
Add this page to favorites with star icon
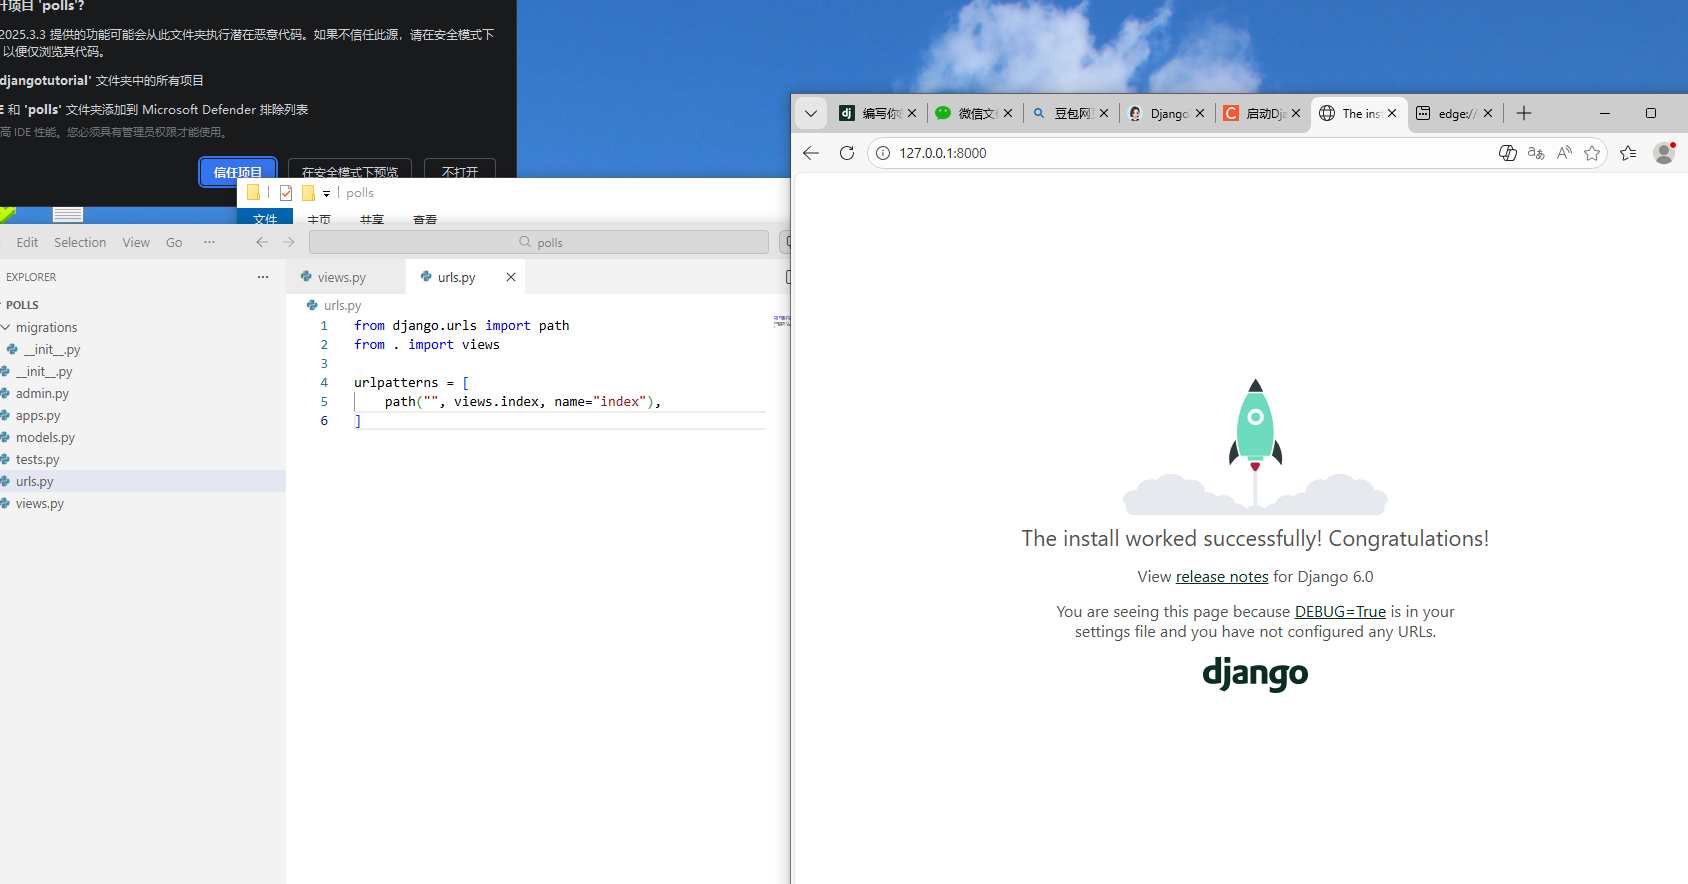pos(1592,153)
